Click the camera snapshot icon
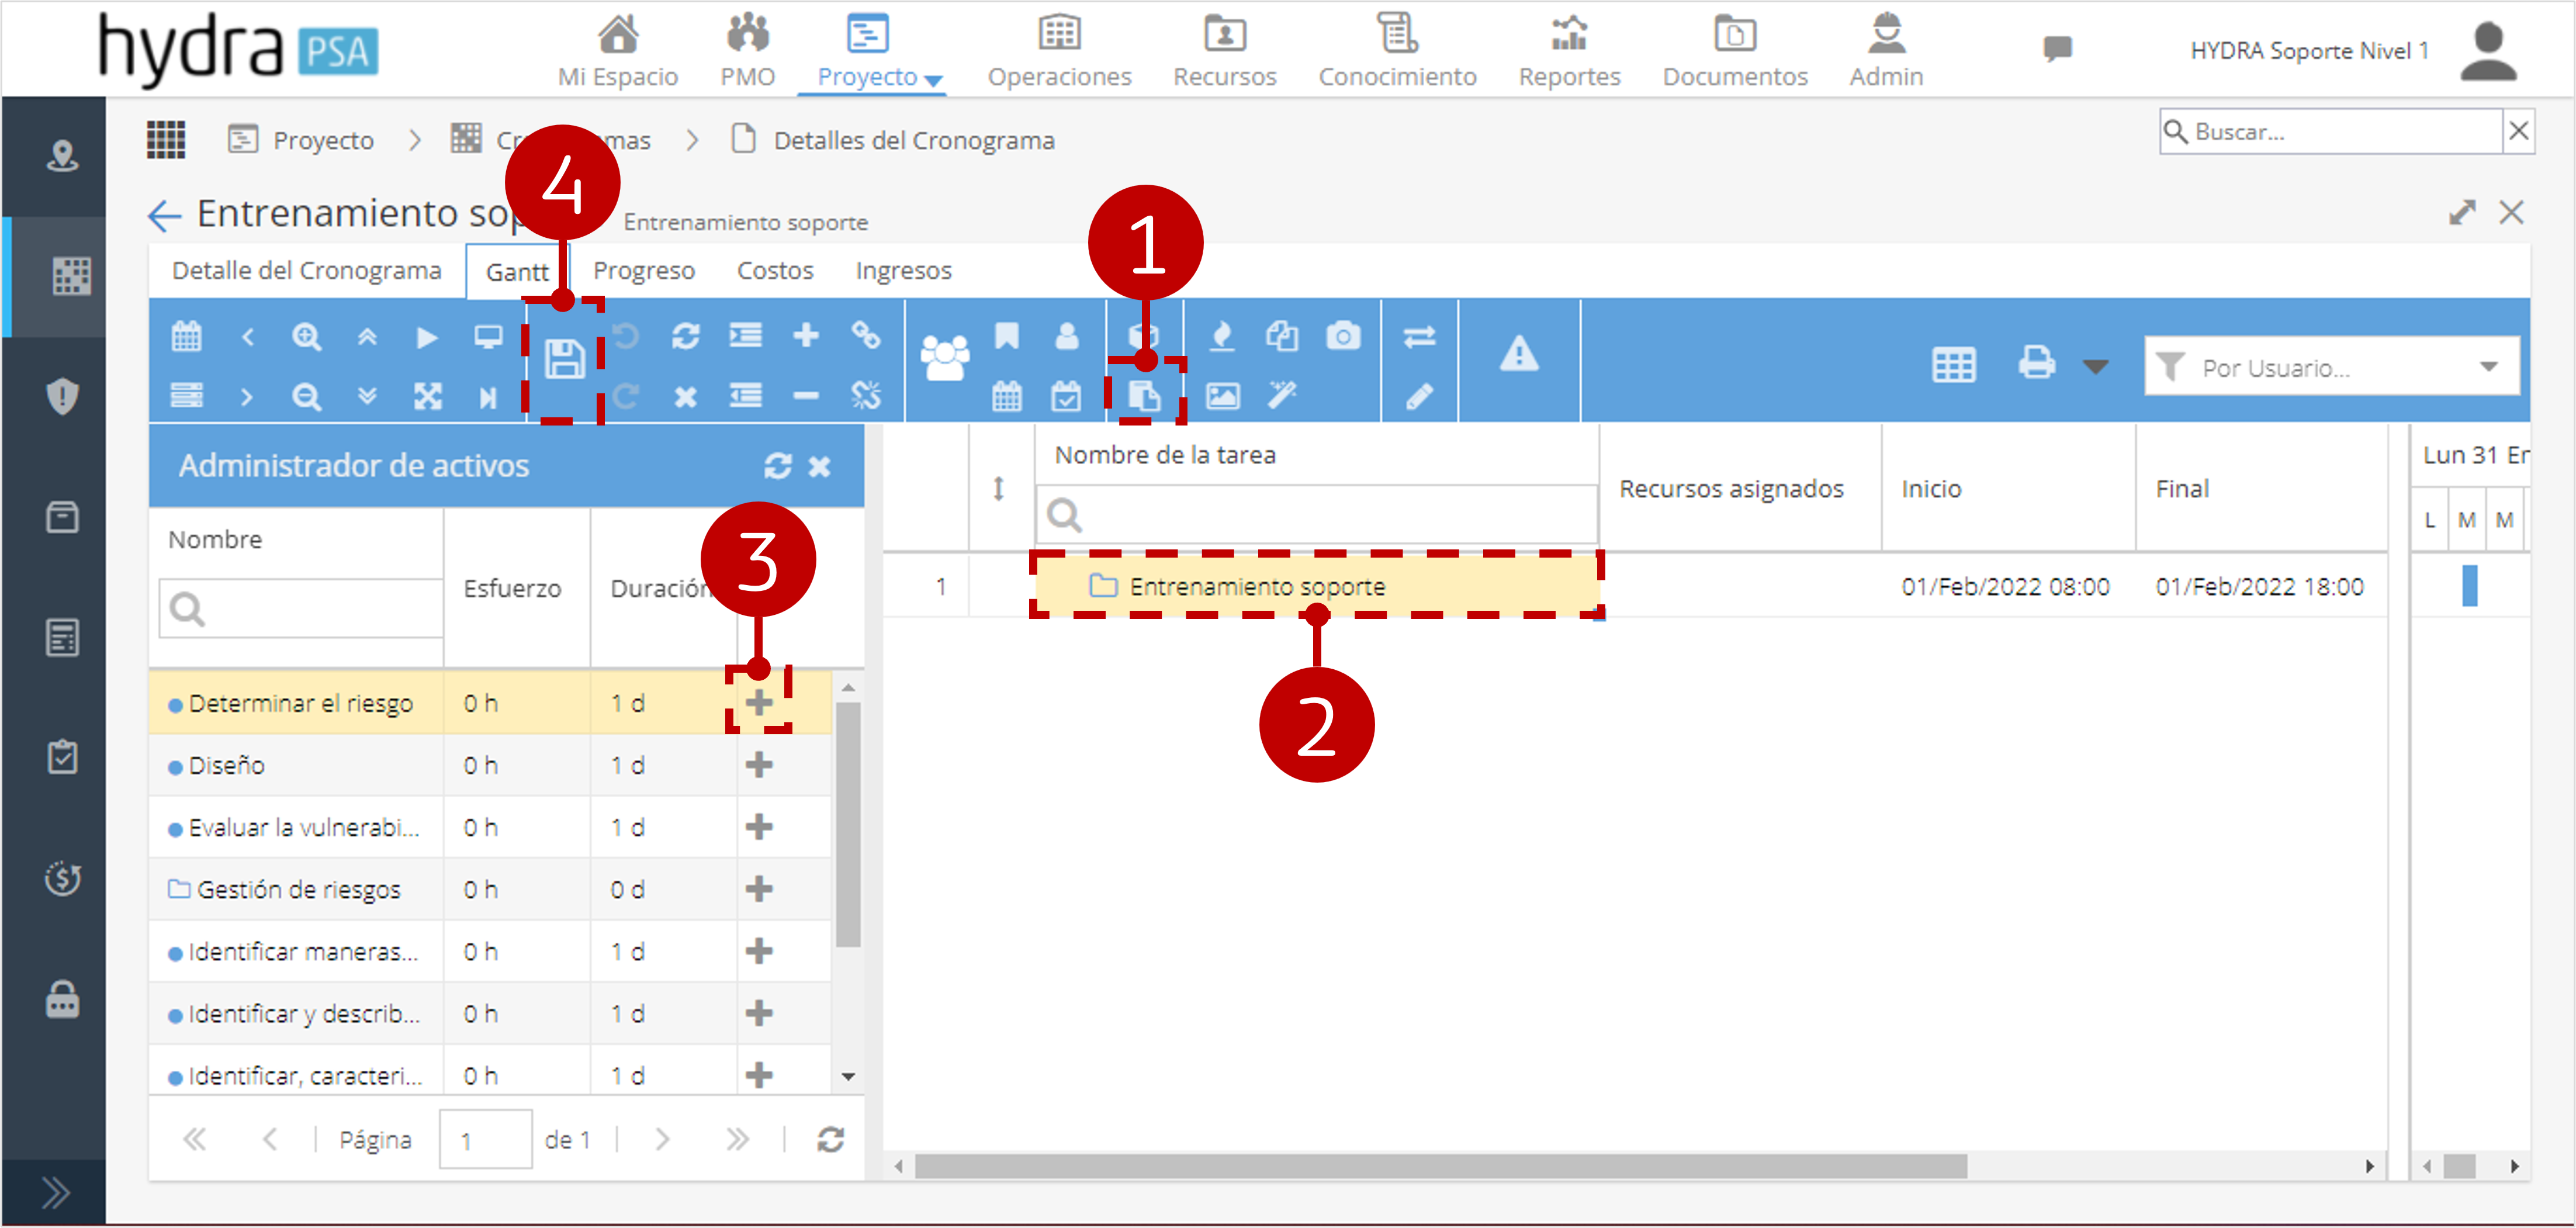Viewport: 2576px width, 1228px height. tap(1343, 336)
